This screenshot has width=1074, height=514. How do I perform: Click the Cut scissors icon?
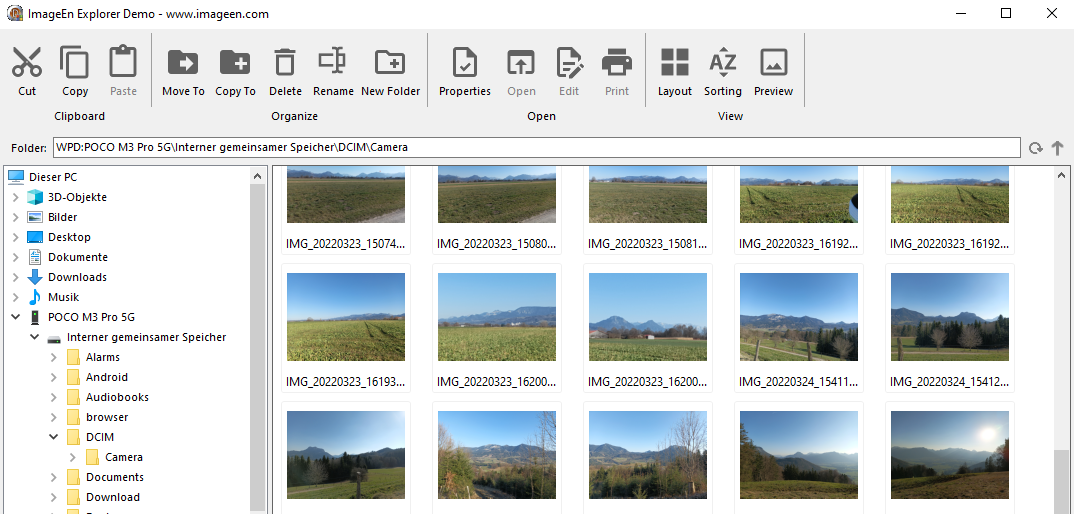tap(27, 62)
